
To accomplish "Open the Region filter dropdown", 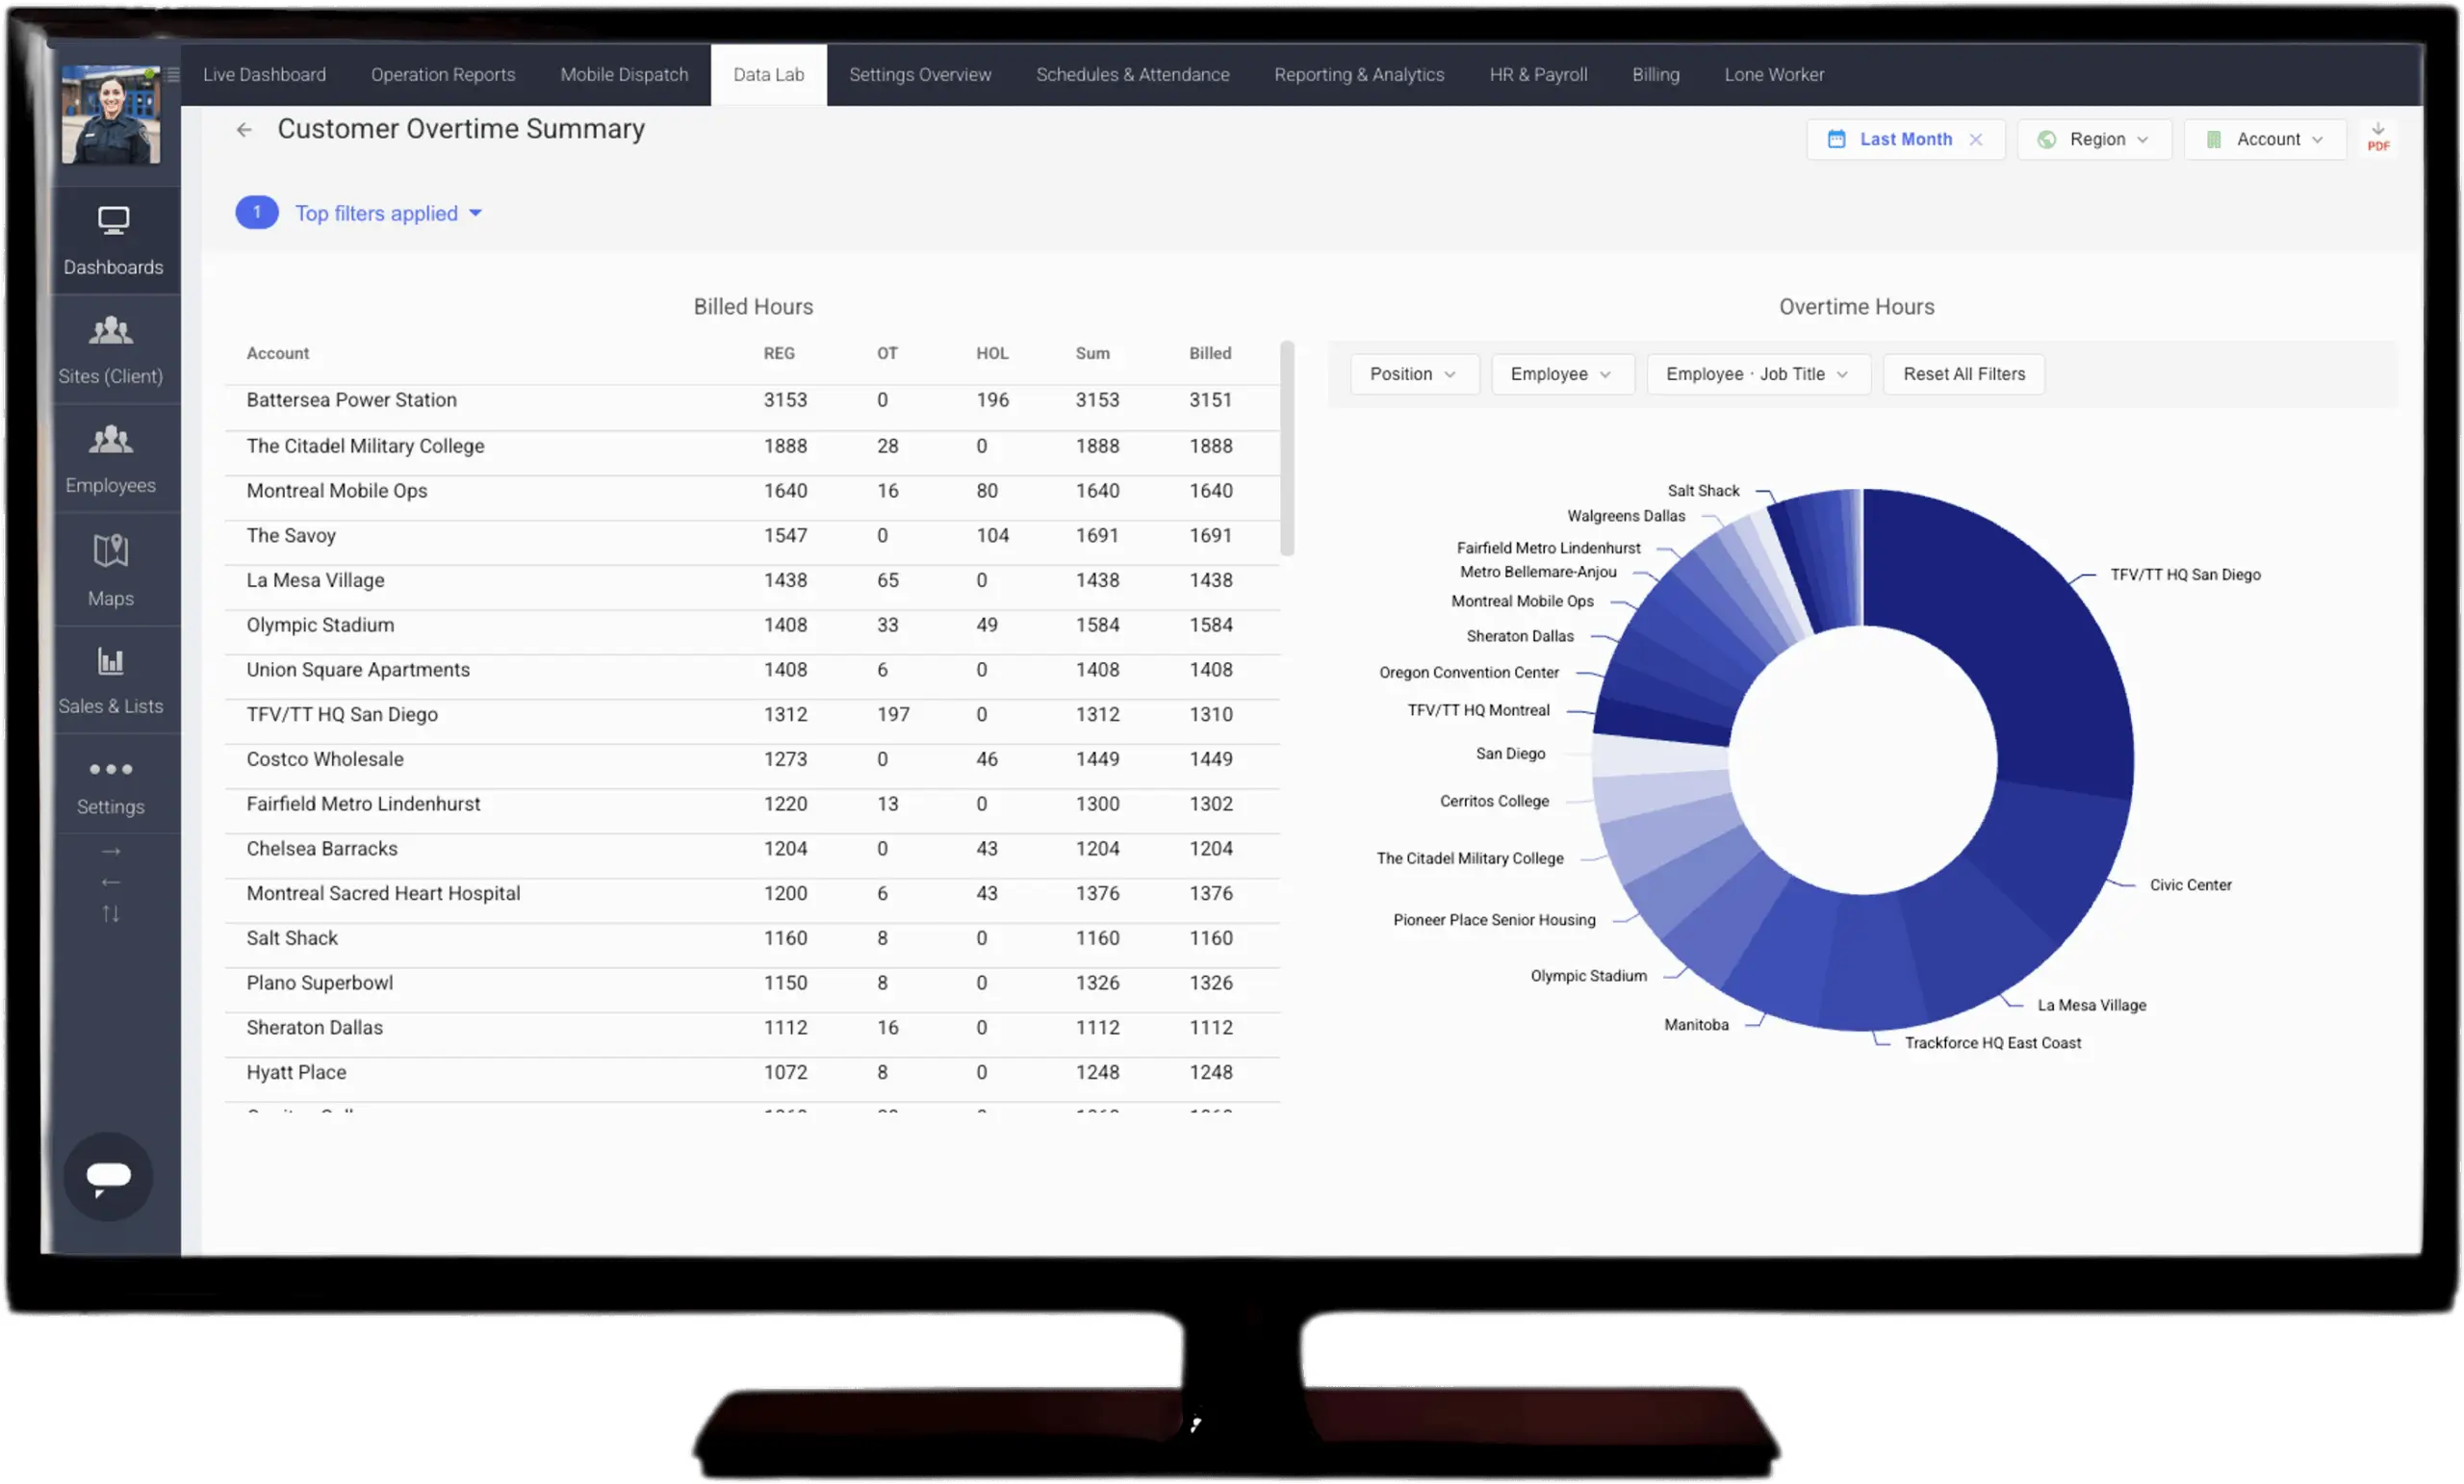I will (2094, 140).
